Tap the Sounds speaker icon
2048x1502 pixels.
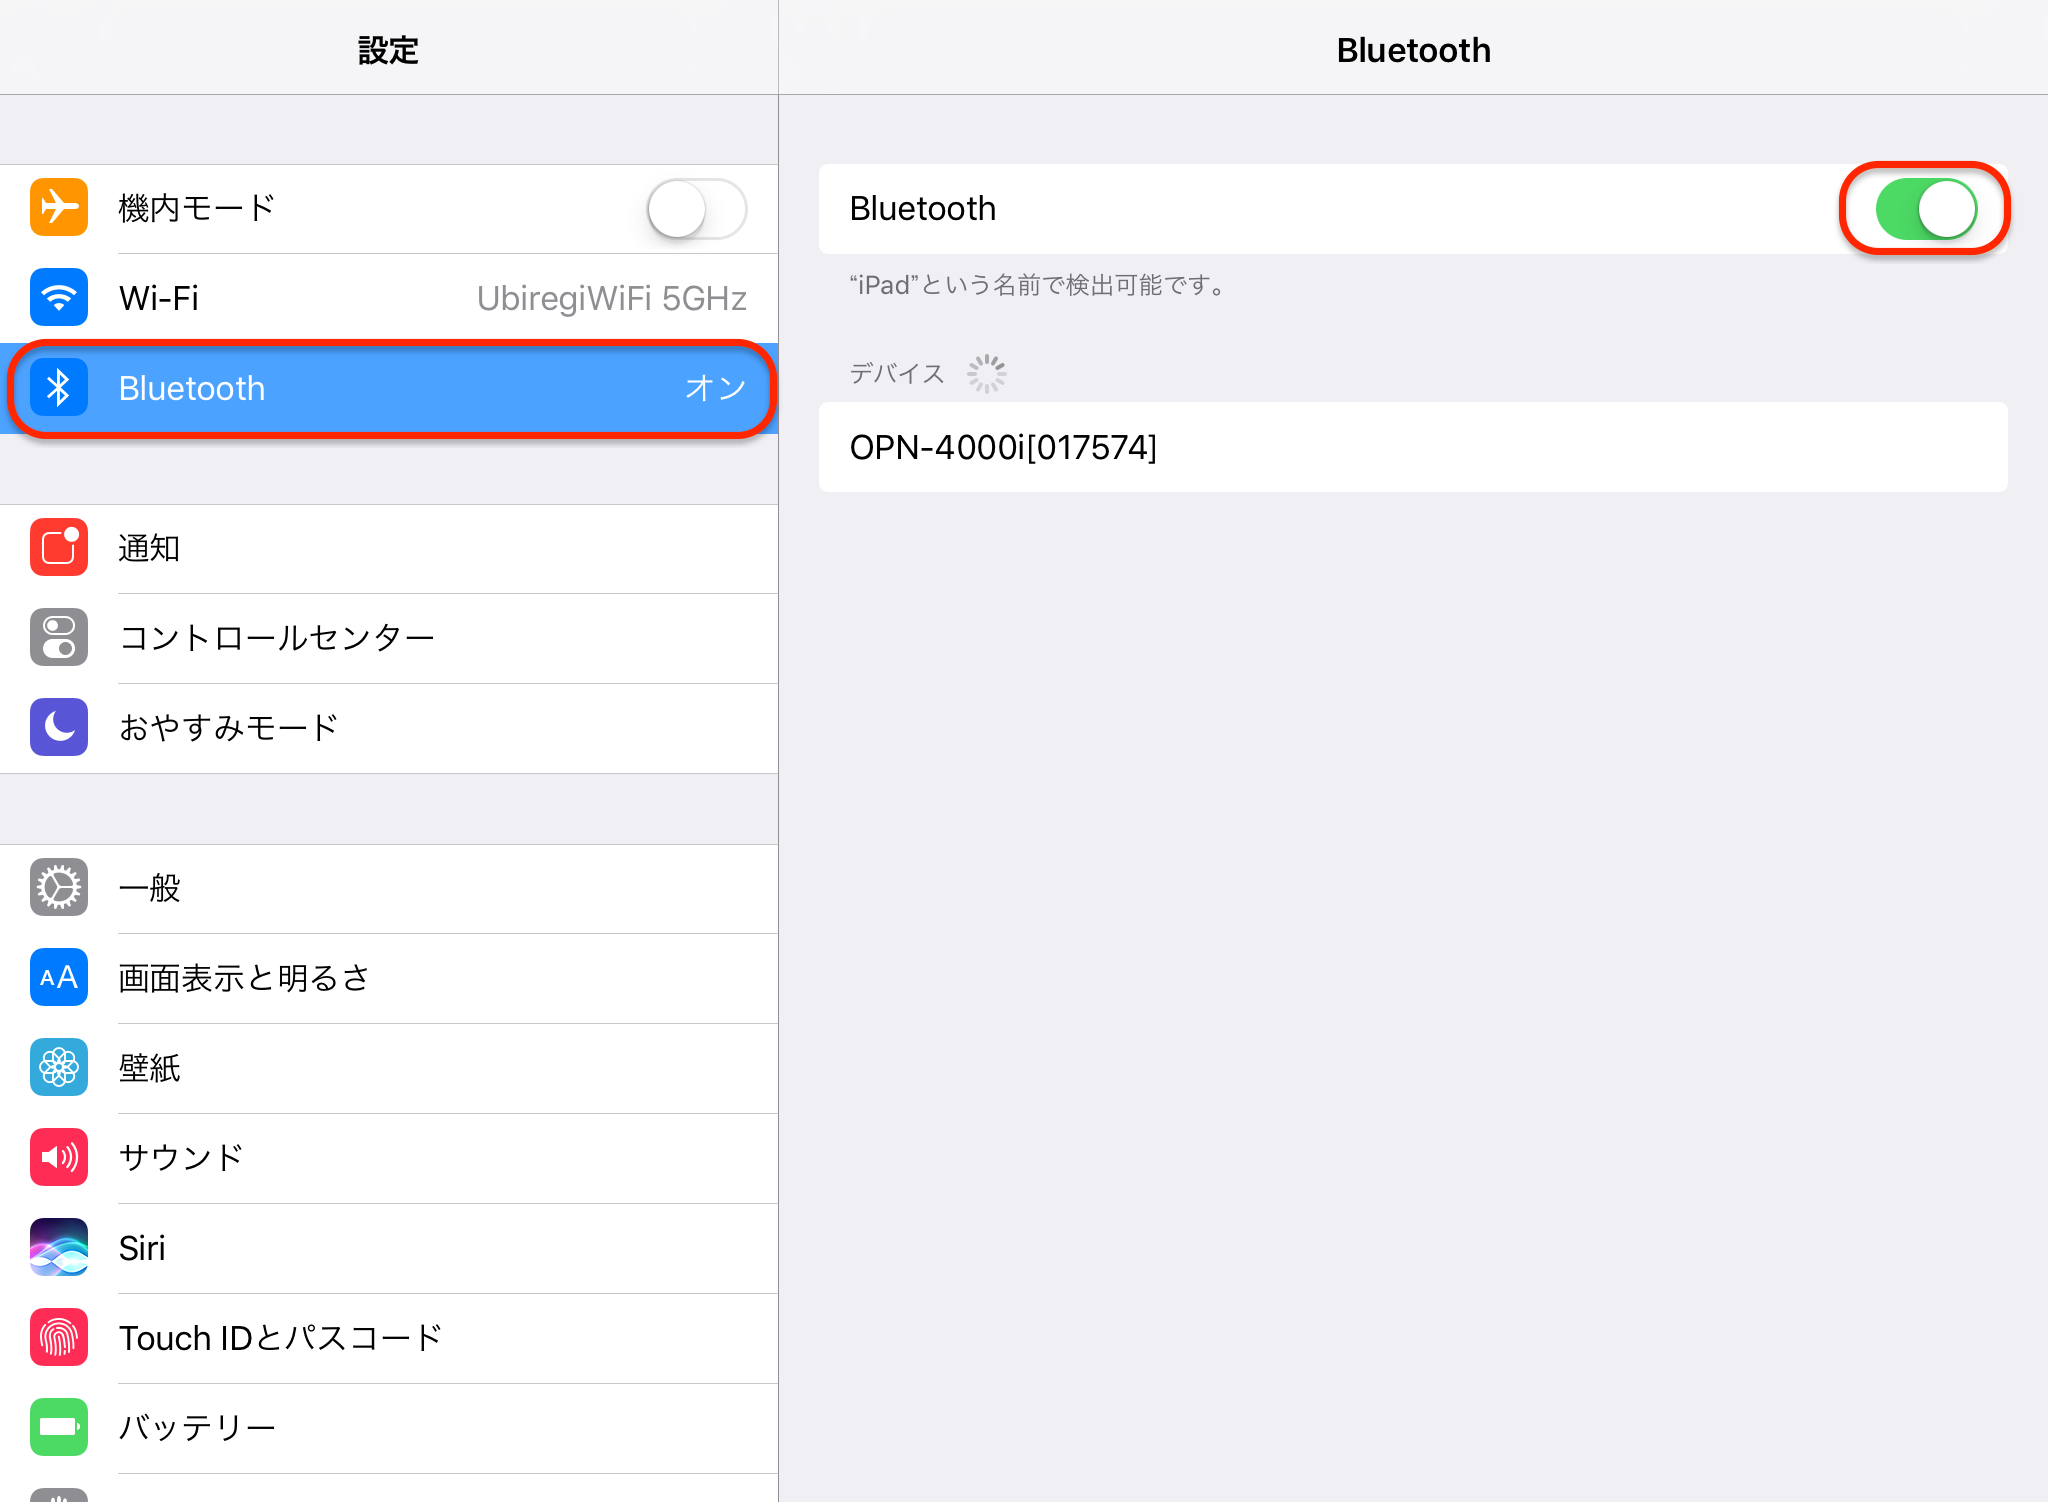coord(59,1158)
